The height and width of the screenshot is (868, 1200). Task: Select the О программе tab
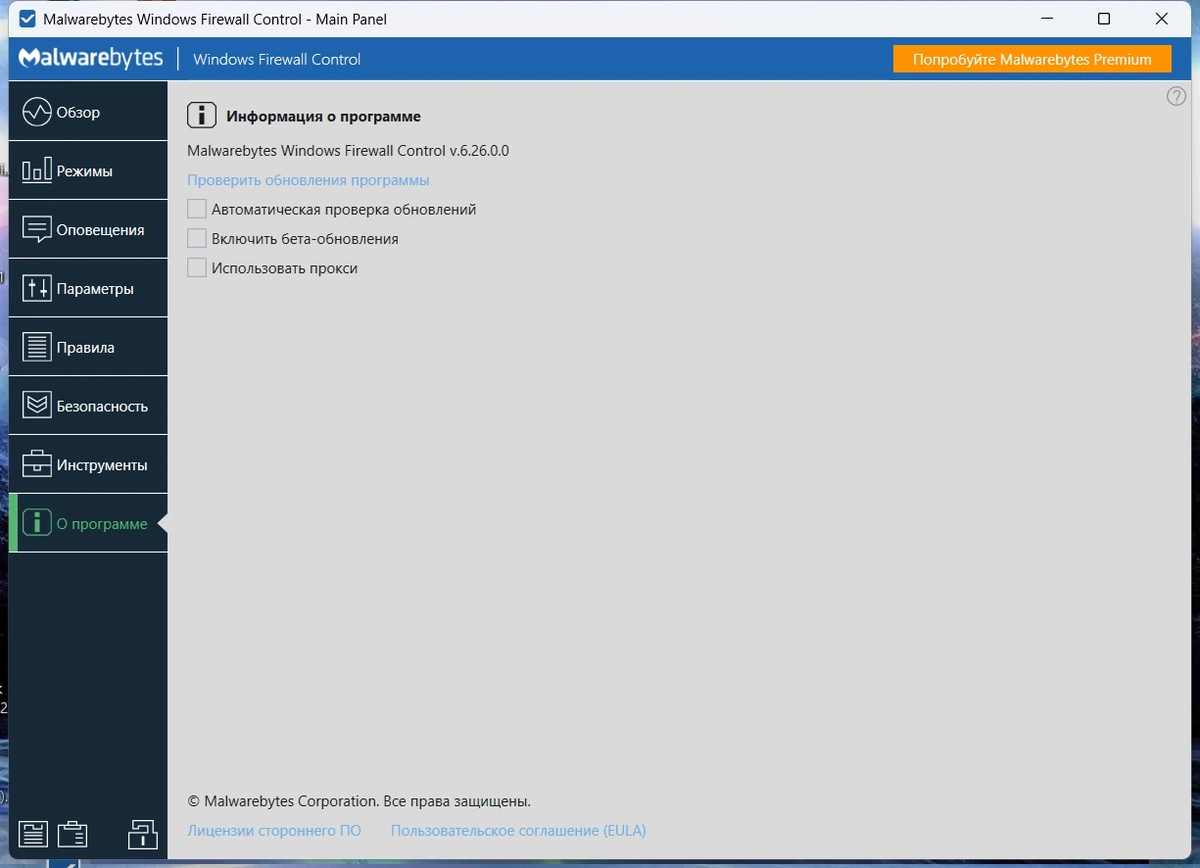click(88, 524)
